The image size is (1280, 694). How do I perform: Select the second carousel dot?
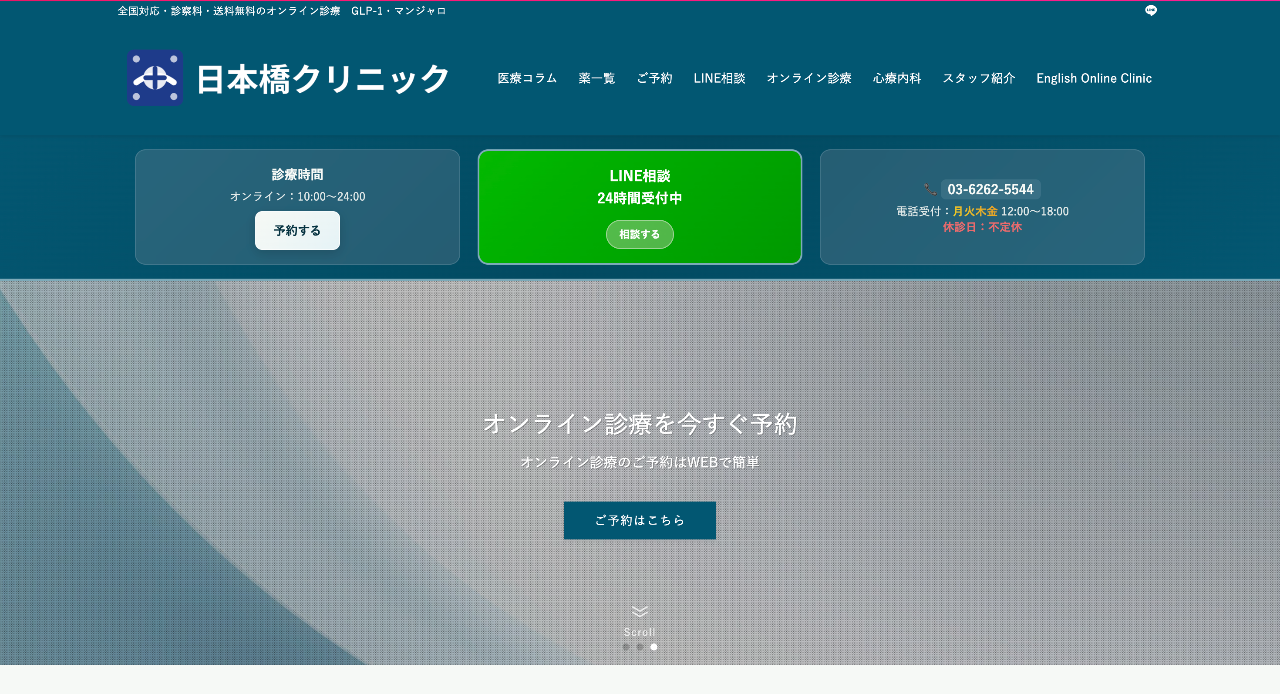click(639, 647)
